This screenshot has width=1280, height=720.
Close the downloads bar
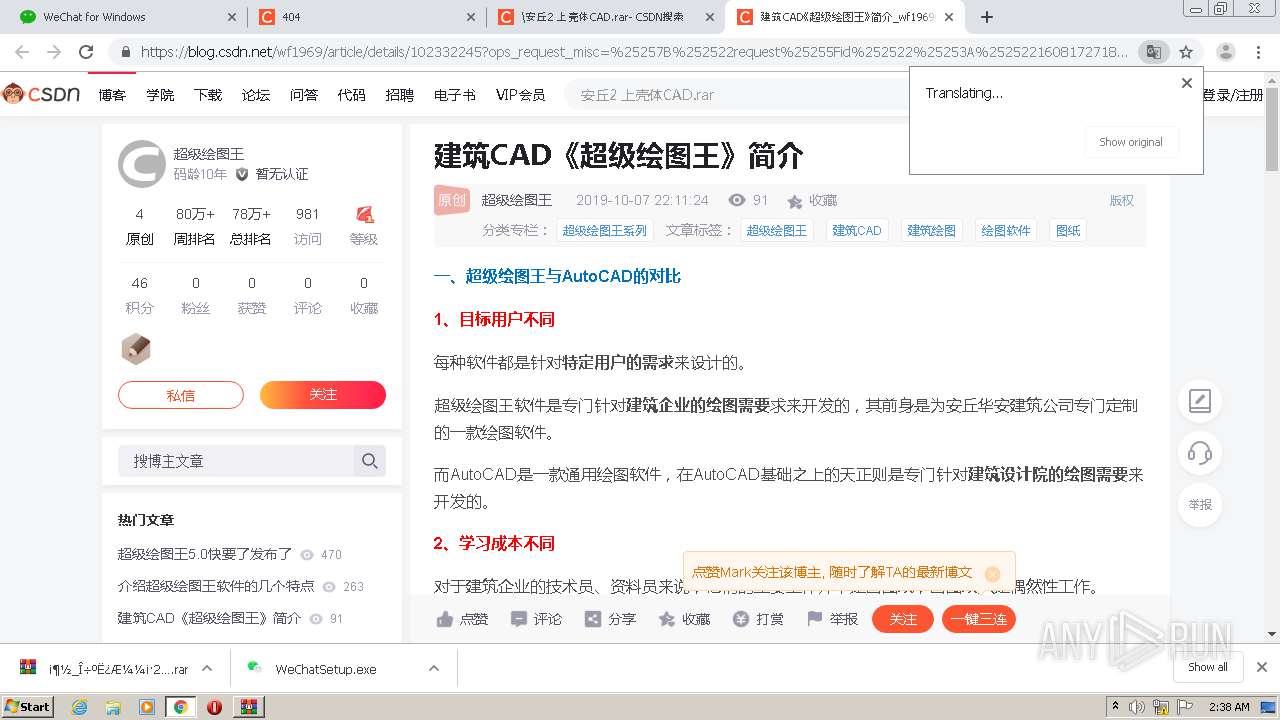coord(1262,667)
